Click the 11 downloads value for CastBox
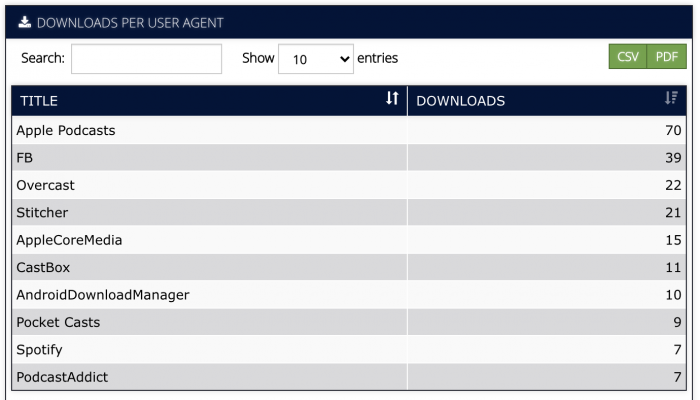 tap(673, 267)
